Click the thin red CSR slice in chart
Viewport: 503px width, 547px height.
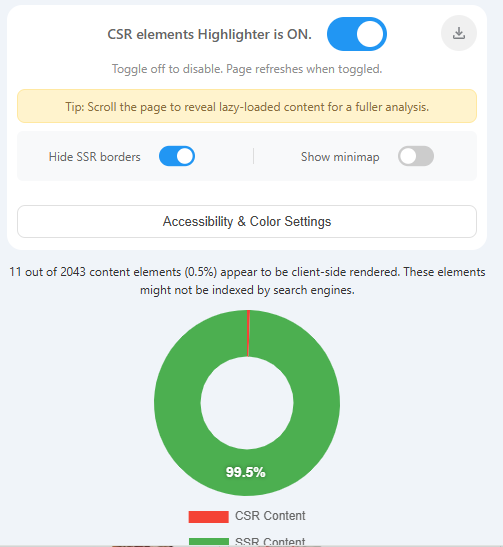(248, 333)
